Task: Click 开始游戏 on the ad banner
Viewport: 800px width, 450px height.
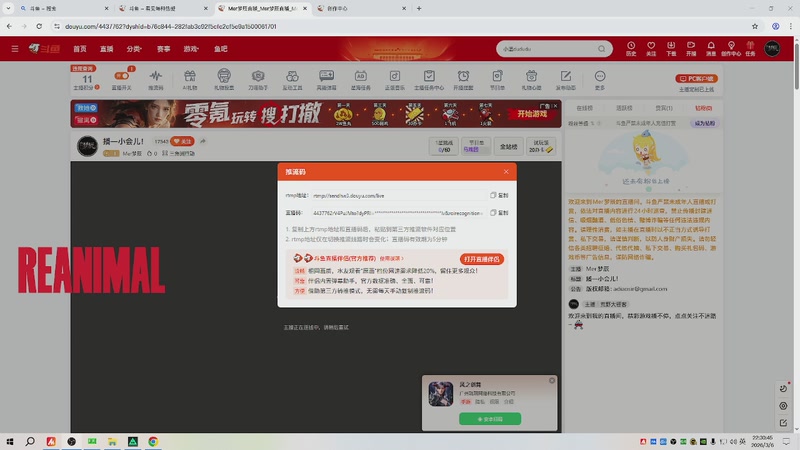Action: click(532, 114)
